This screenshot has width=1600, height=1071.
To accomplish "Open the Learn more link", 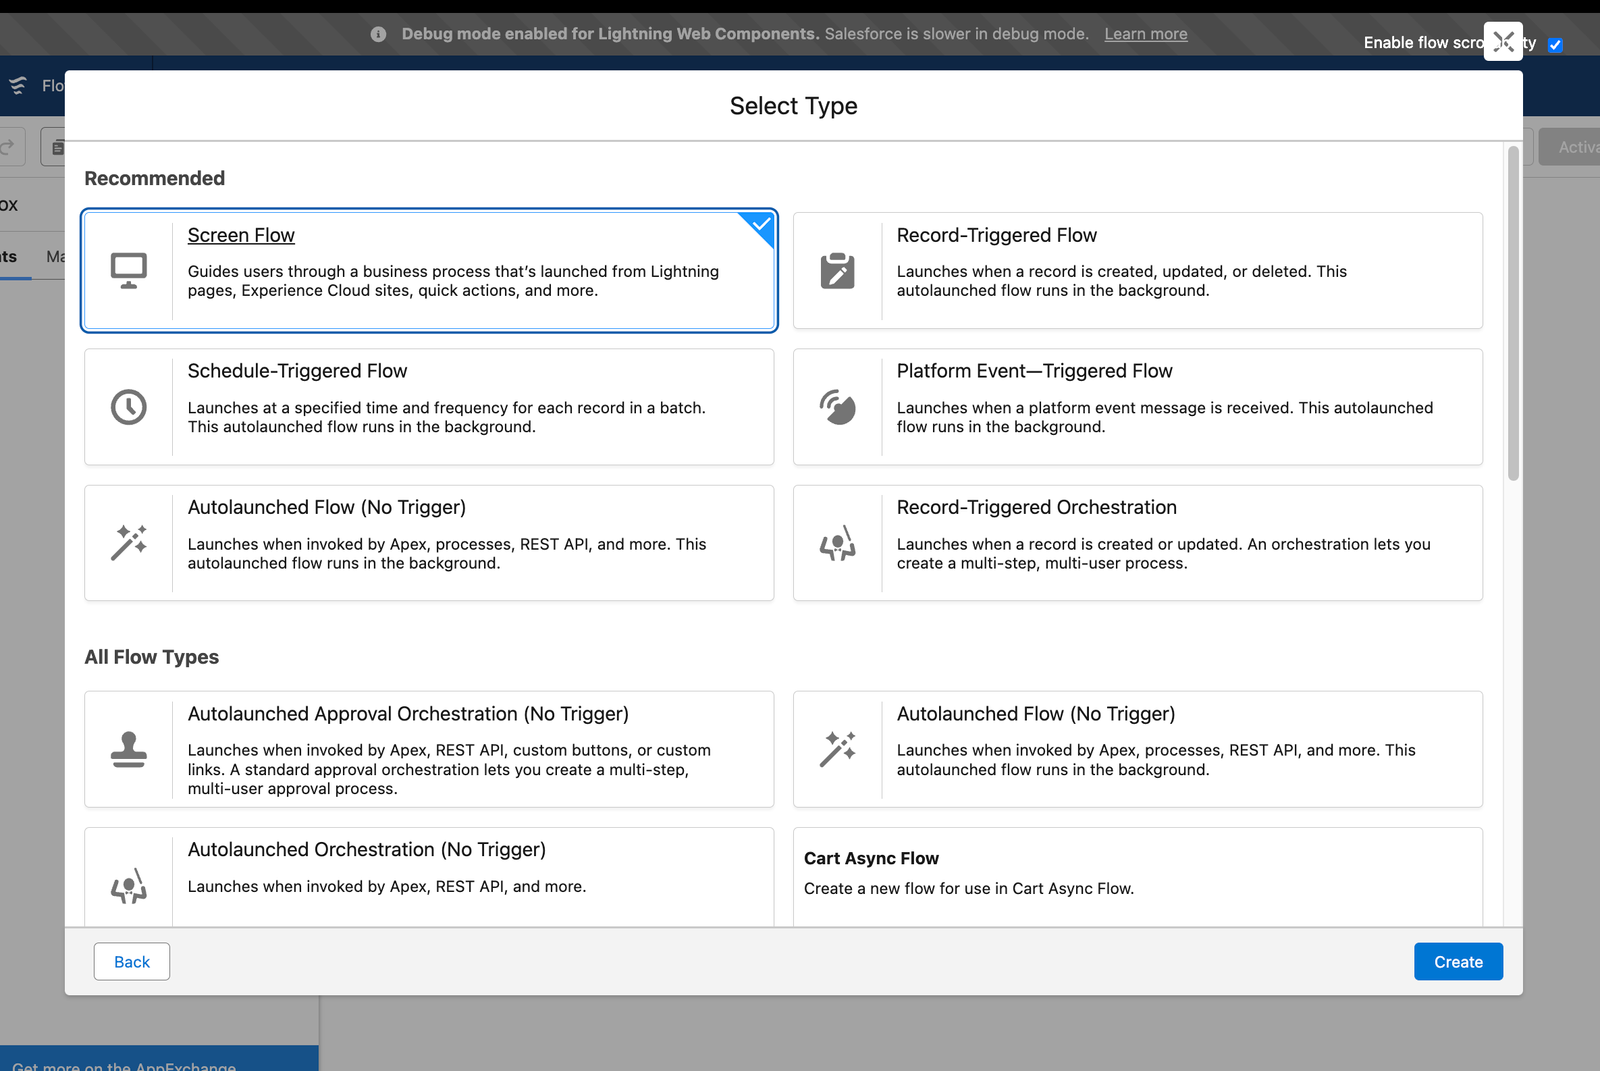I will (1145, 33).
